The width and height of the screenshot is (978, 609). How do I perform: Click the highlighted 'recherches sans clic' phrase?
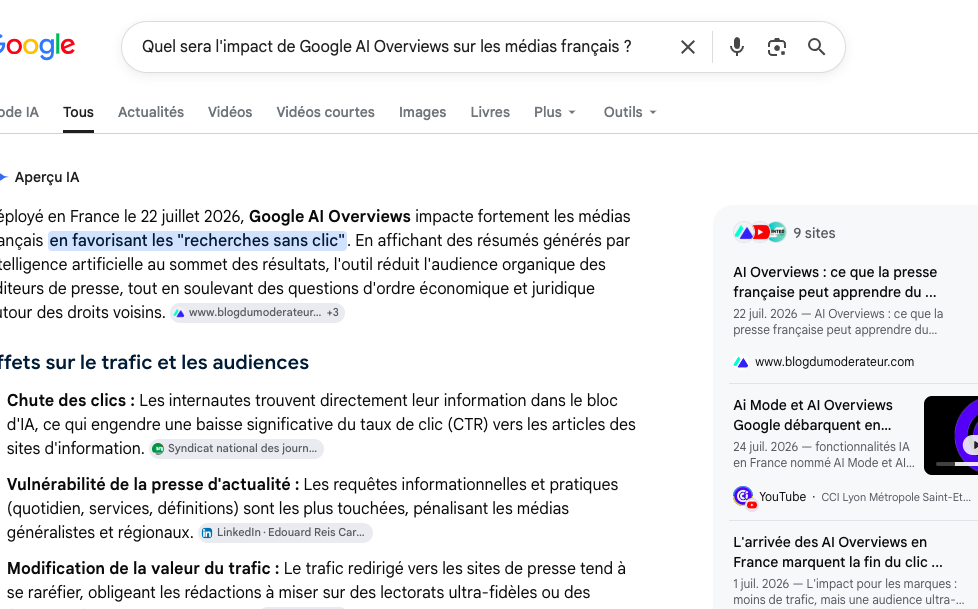[197, 241]
